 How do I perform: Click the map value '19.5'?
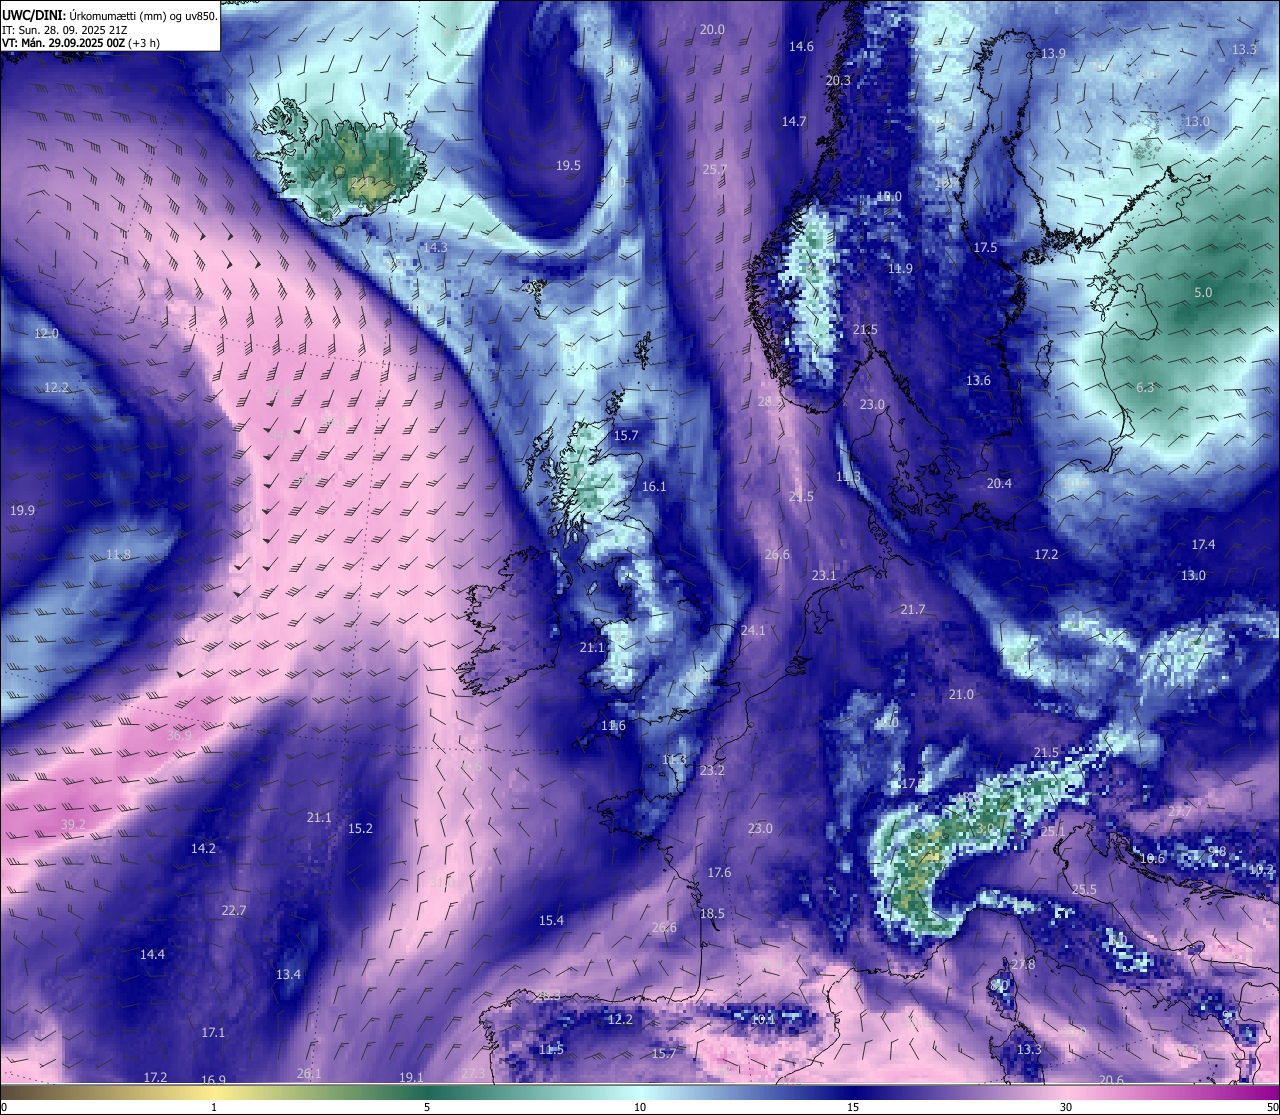tap(568, 166)
